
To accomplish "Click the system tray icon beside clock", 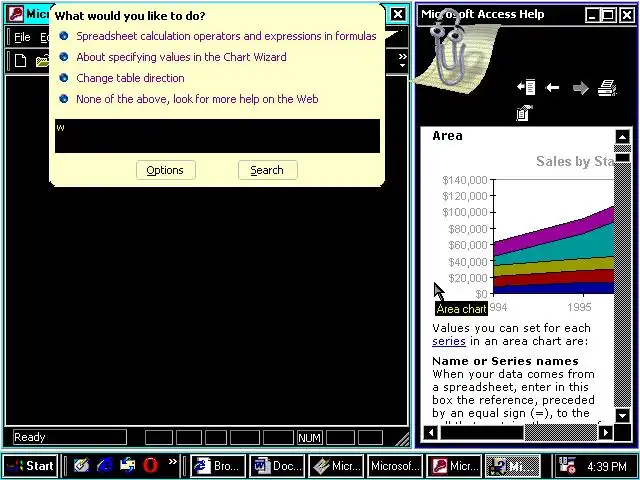I will (567, 465).
